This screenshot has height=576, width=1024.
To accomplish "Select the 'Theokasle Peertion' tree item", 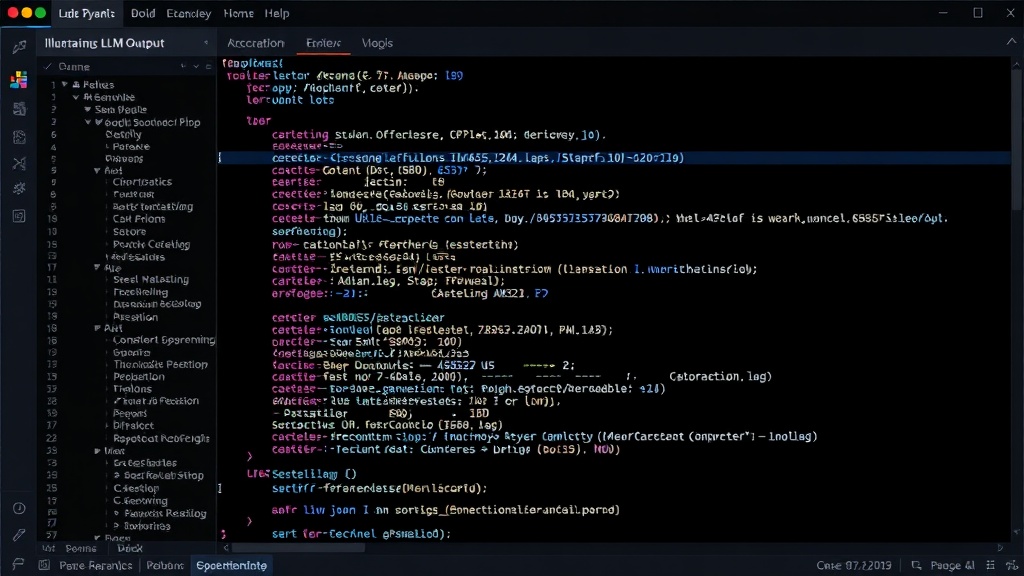I will pos(160,364).
